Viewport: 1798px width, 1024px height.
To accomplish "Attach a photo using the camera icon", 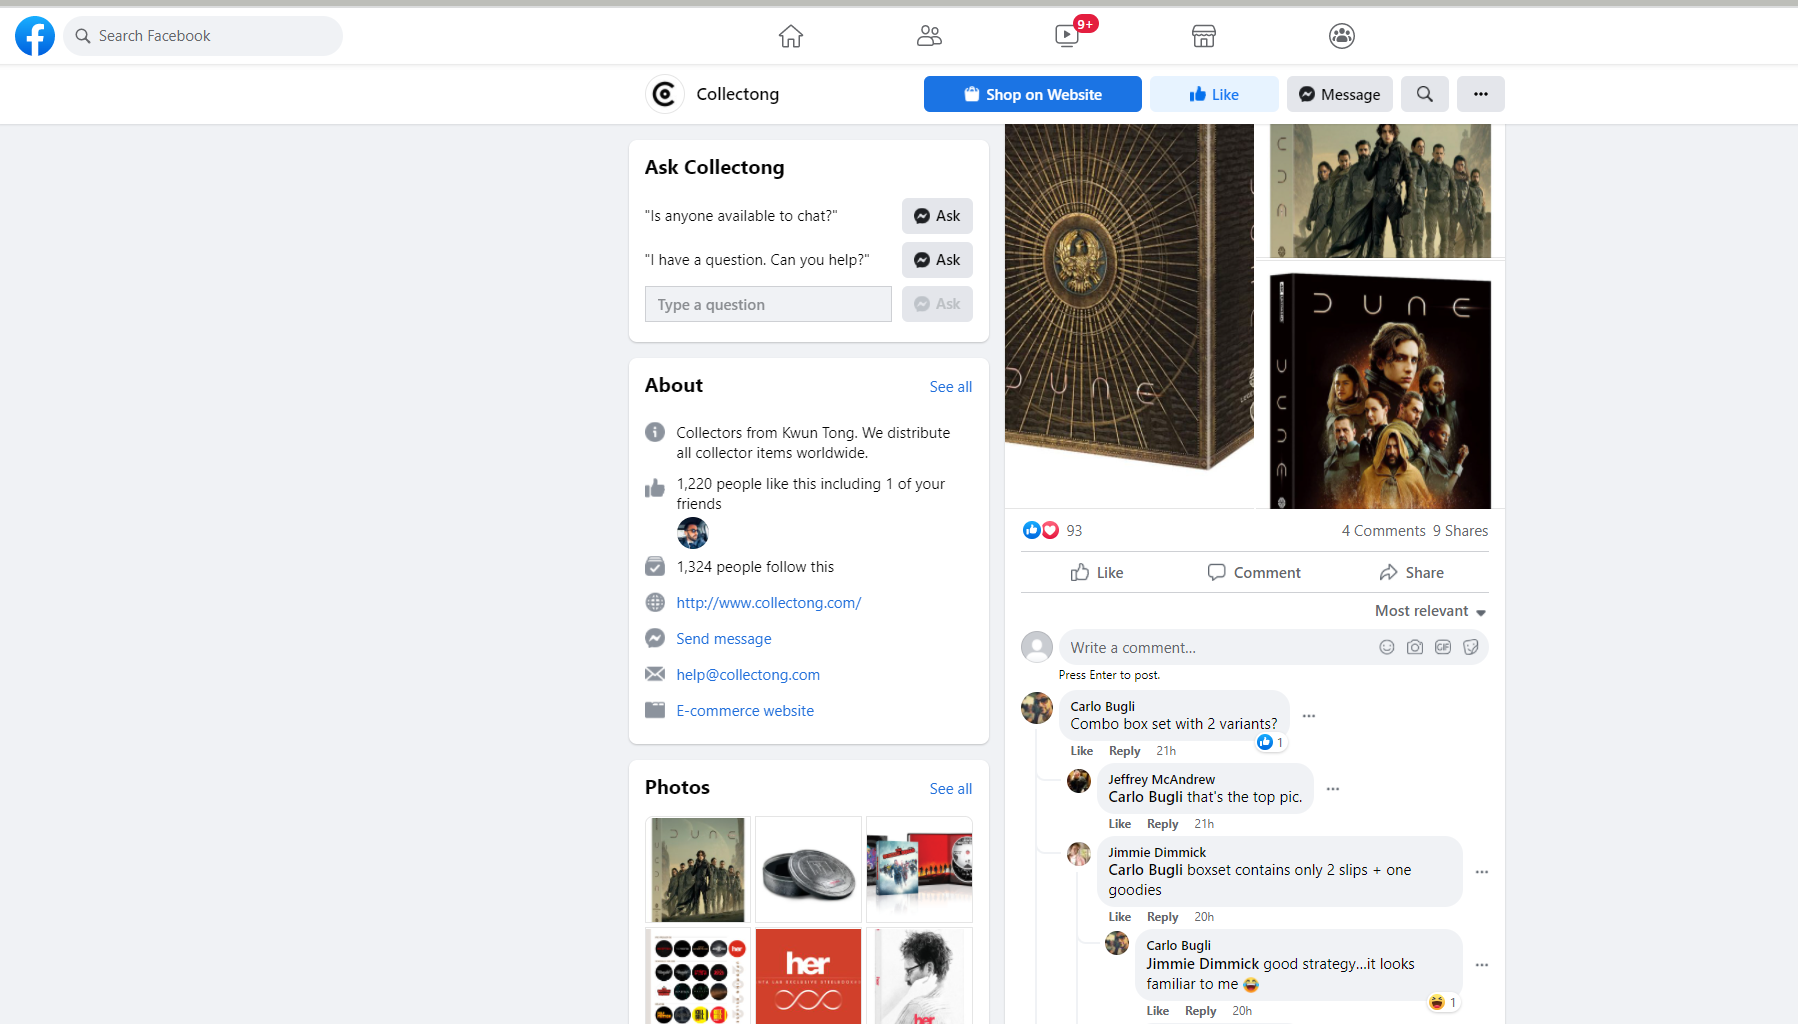I will point(1415,647).
